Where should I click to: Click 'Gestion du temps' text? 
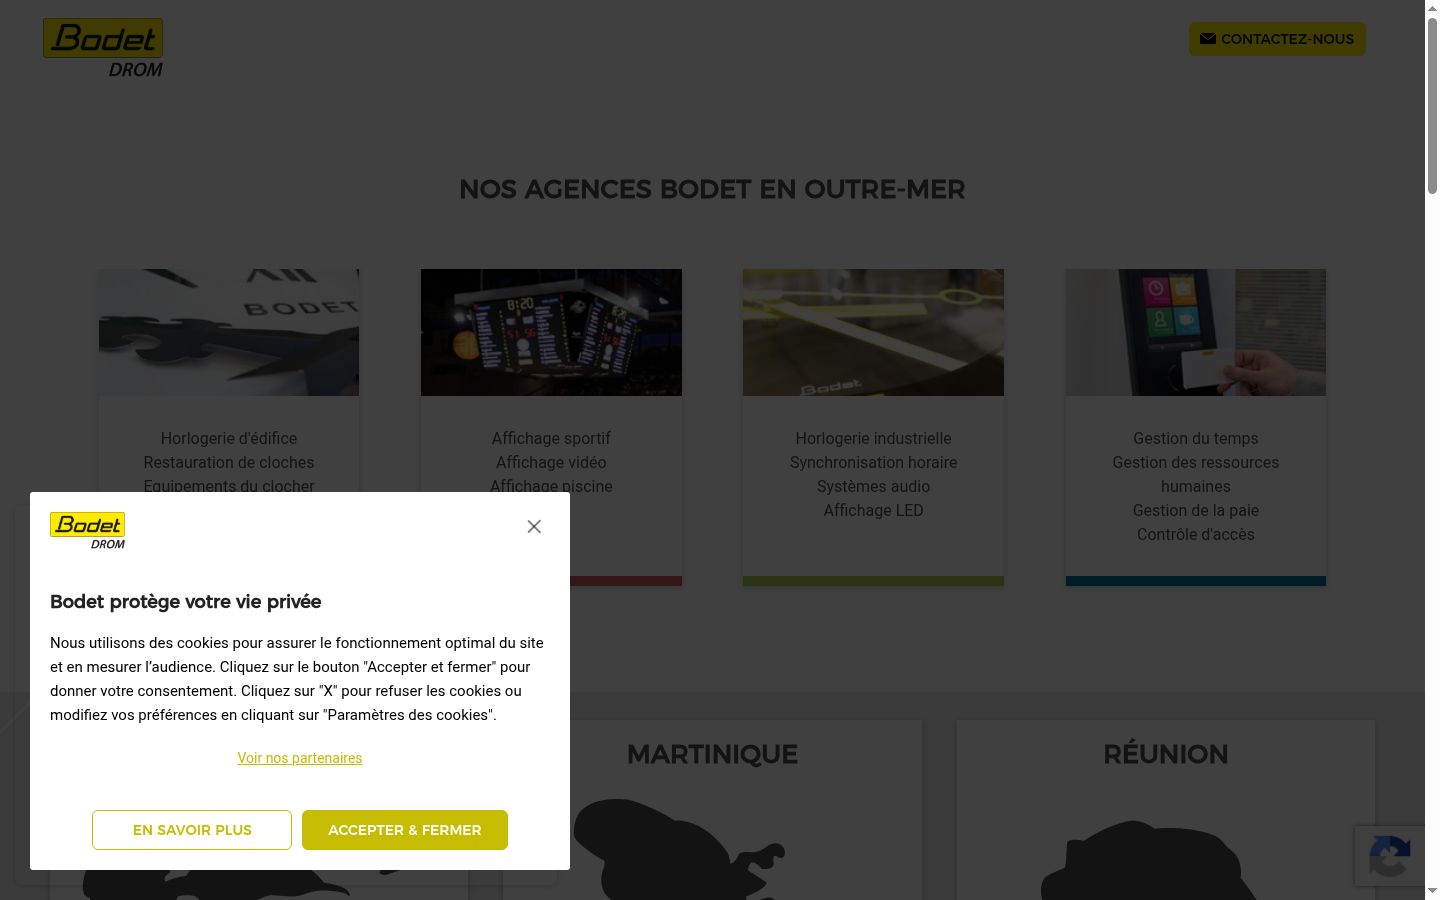click(x=1196, y=438)
